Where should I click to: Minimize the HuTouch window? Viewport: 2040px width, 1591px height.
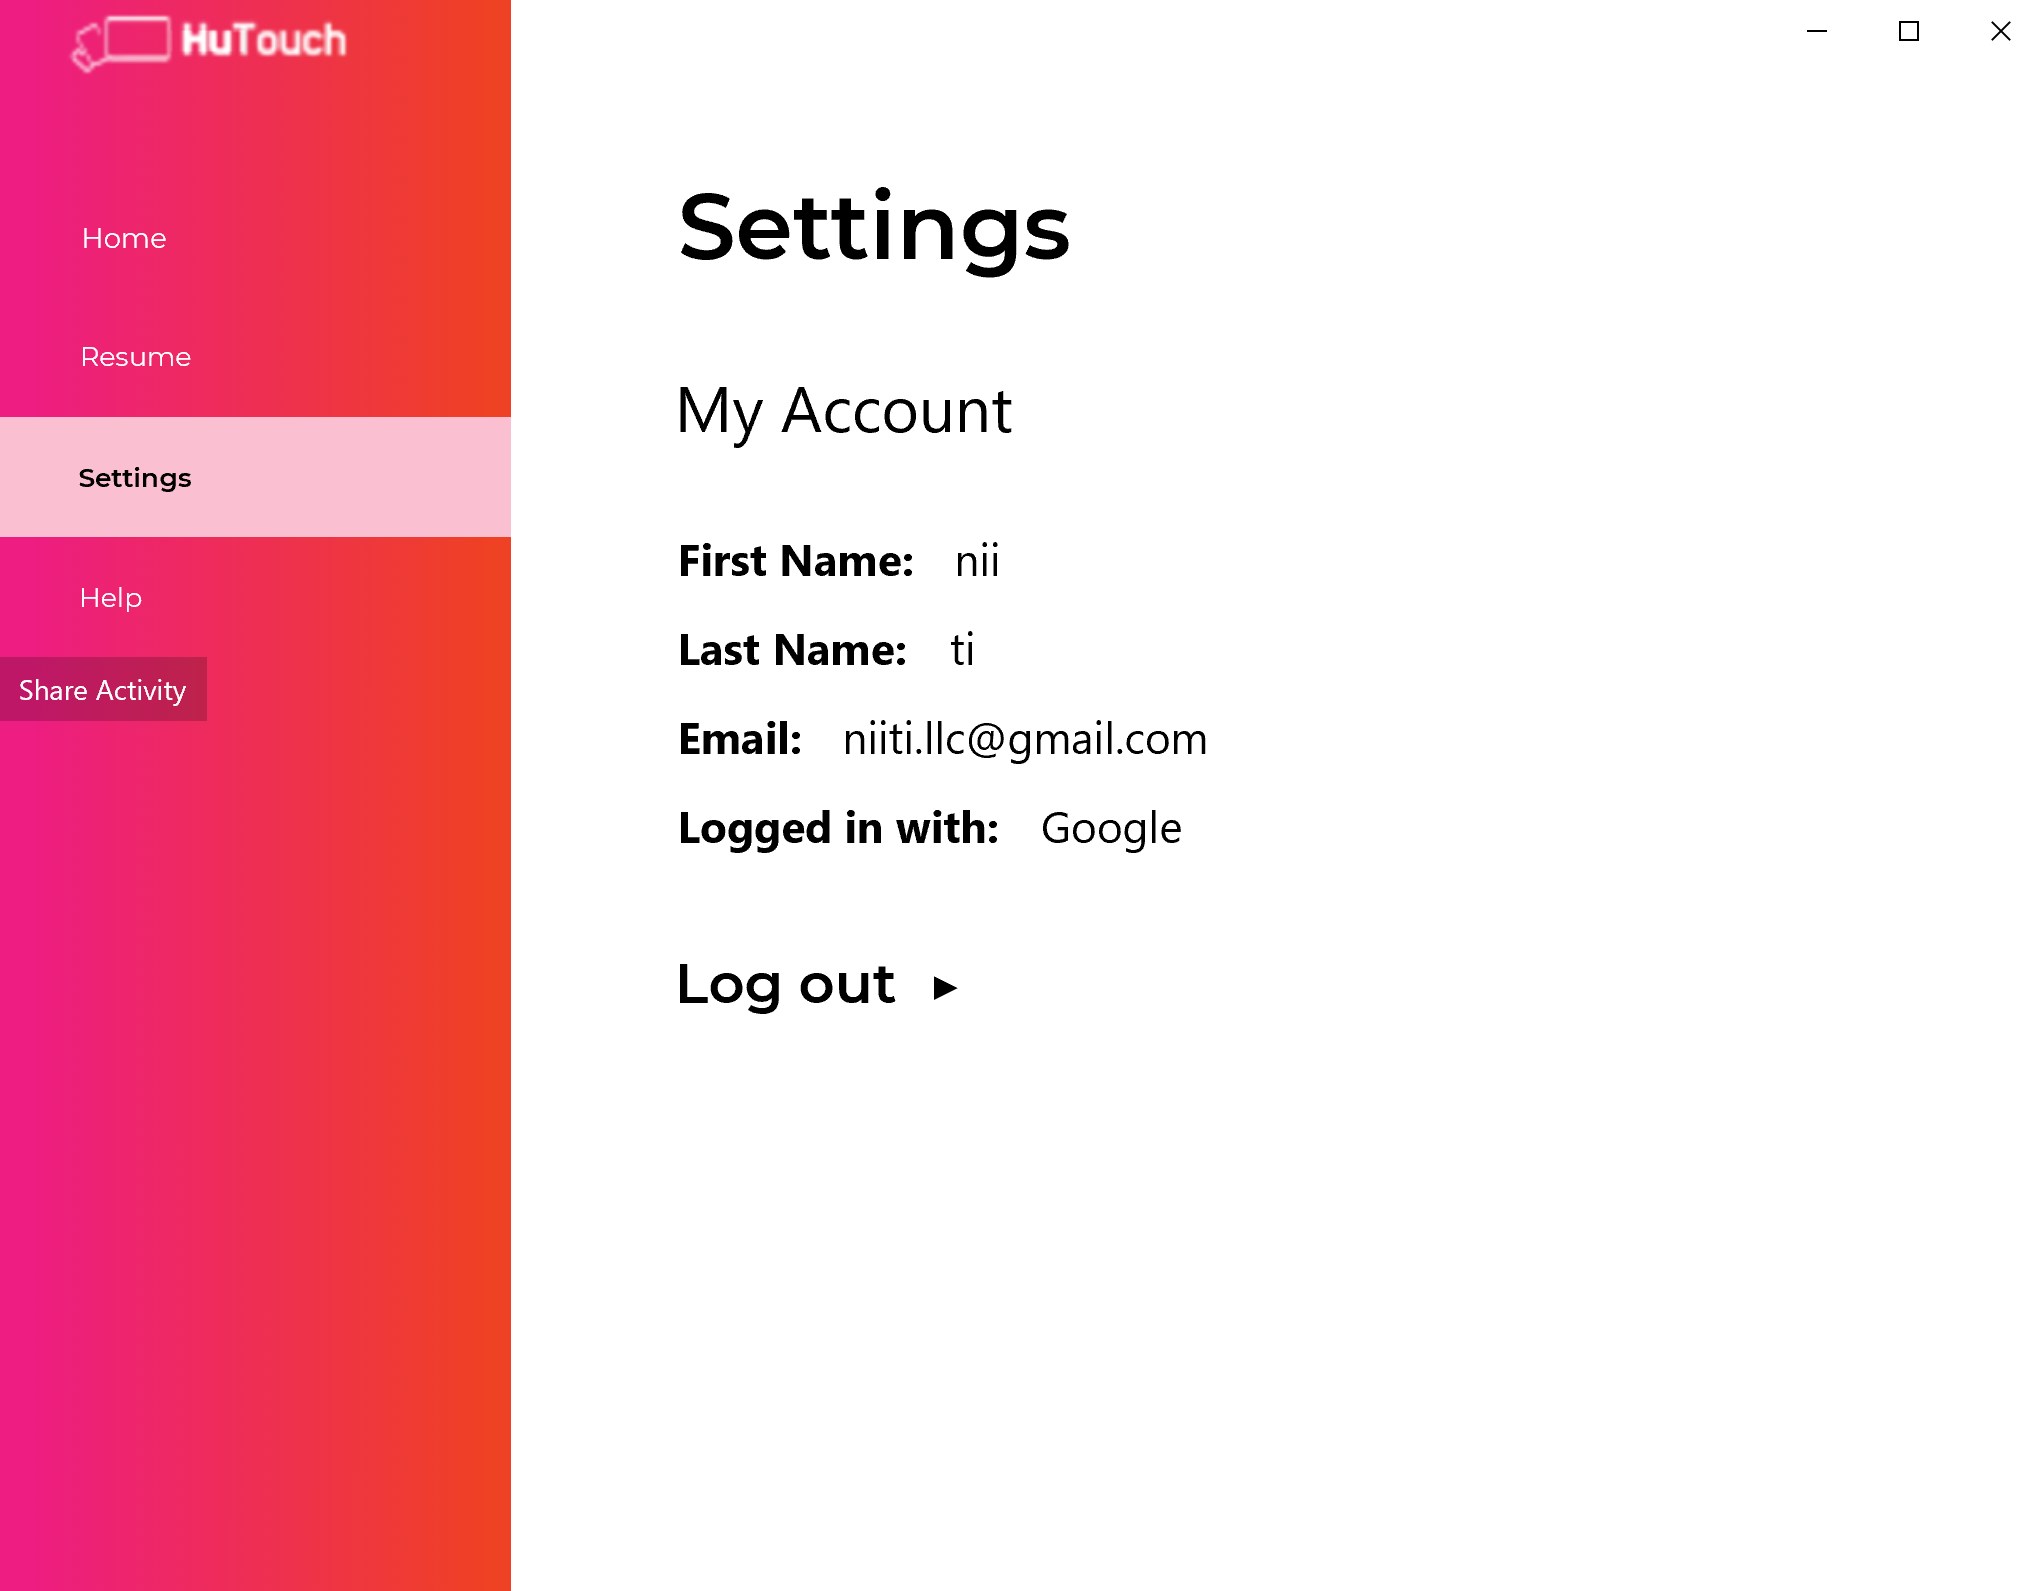coord(1817,31)
